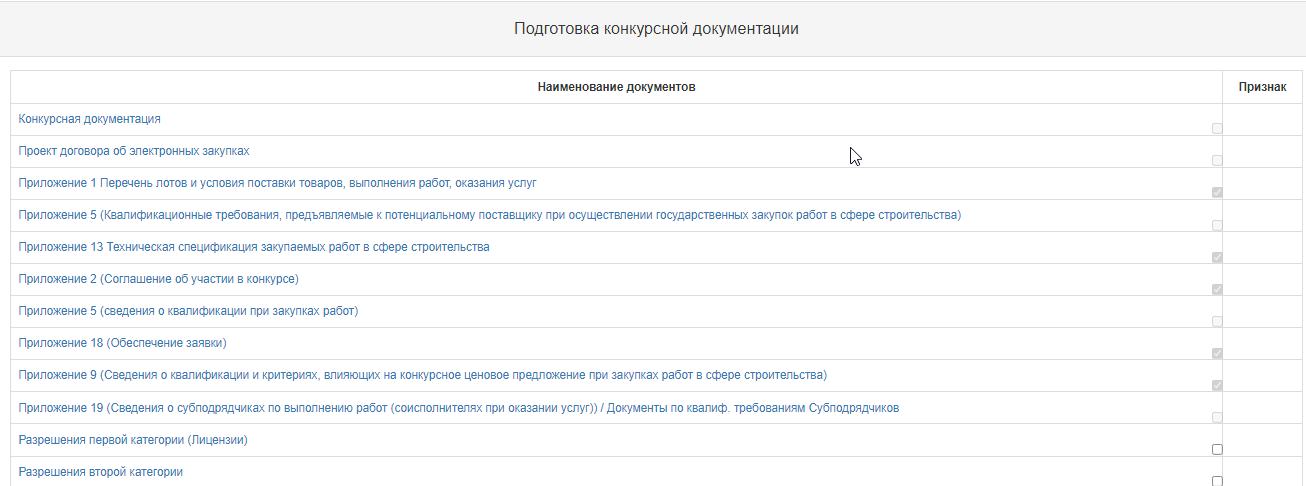Open Приложение 5 сведения о квалификации link

pos(188,311)
